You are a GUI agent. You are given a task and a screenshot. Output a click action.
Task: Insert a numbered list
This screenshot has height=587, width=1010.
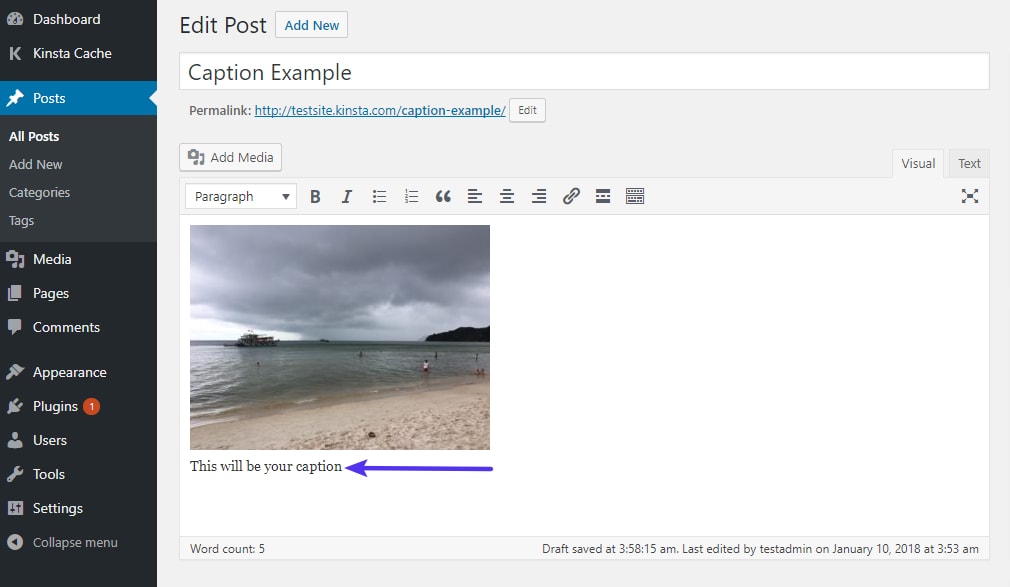coord(411,197)
